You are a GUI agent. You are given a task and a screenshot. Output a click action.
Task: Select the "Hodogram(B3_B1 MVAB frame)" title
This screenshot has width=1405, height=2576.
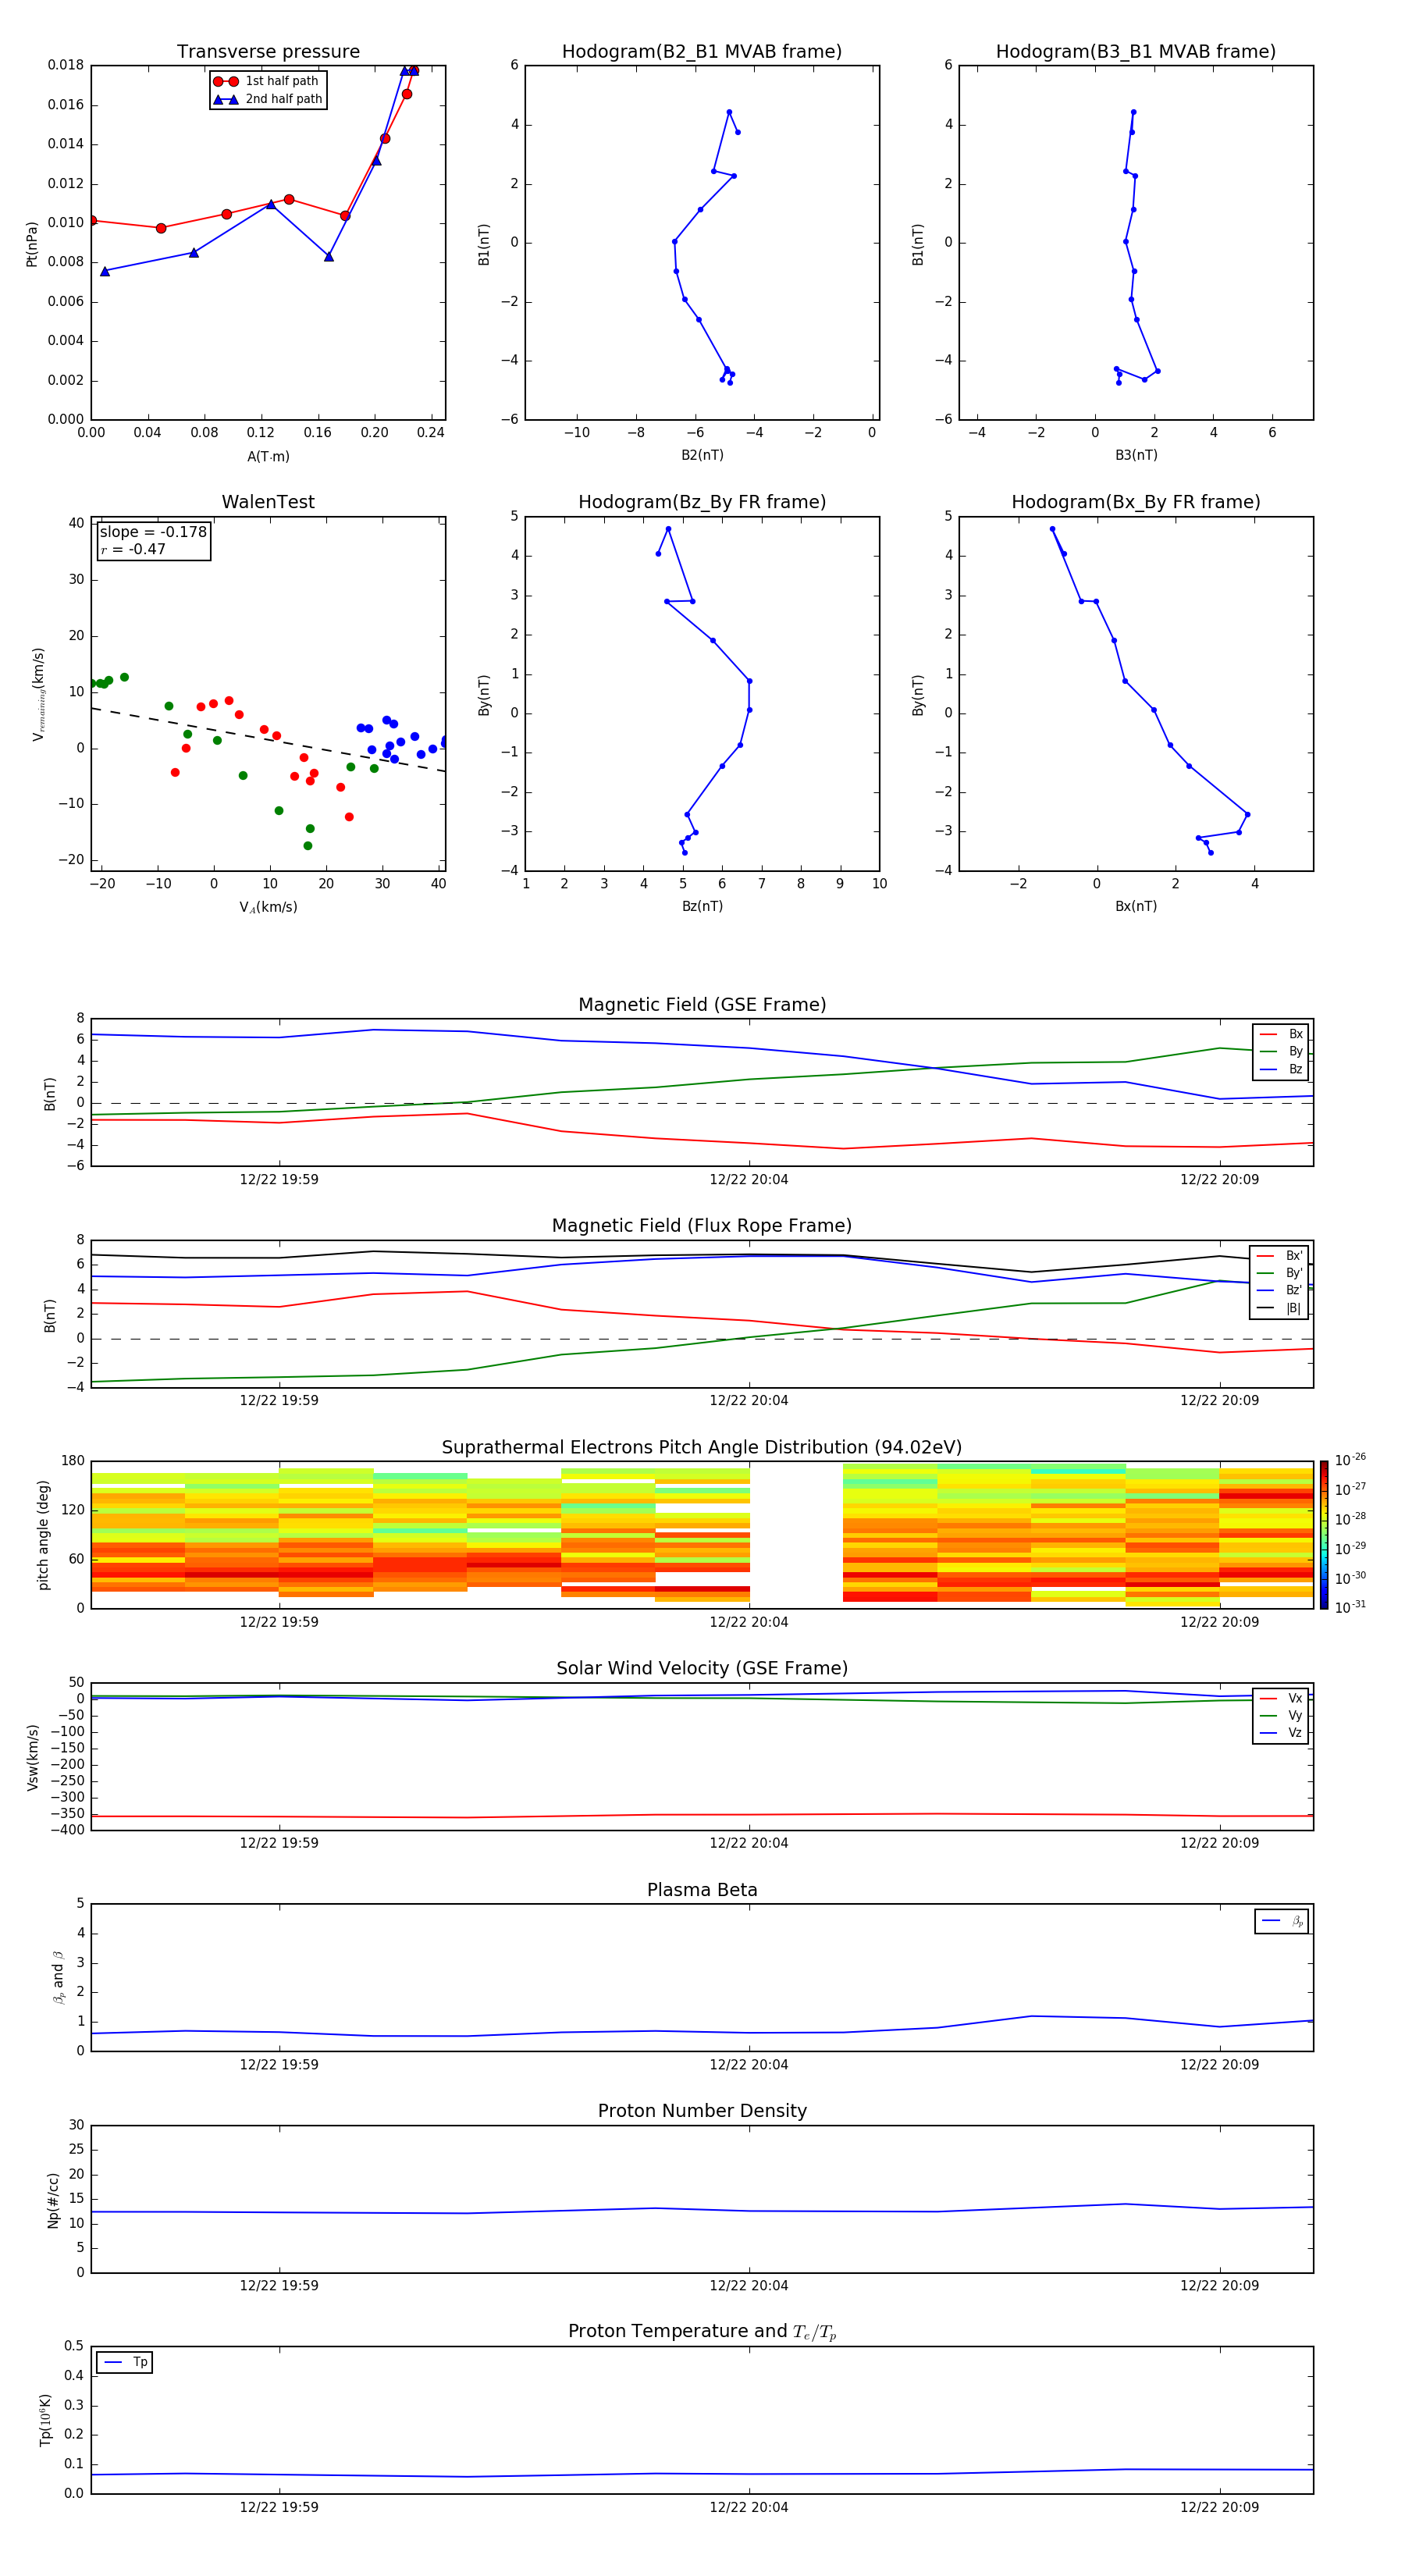[1136, 52]
